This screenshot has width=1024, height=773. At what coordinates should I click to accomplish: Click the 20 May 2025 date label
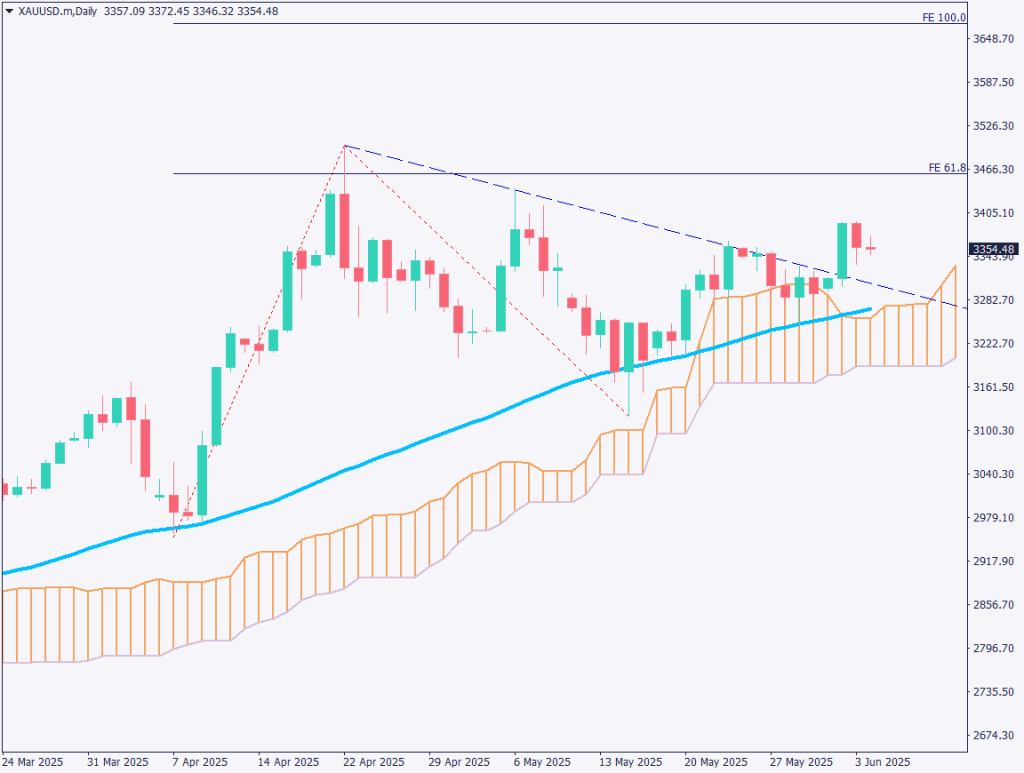point(715,761)
